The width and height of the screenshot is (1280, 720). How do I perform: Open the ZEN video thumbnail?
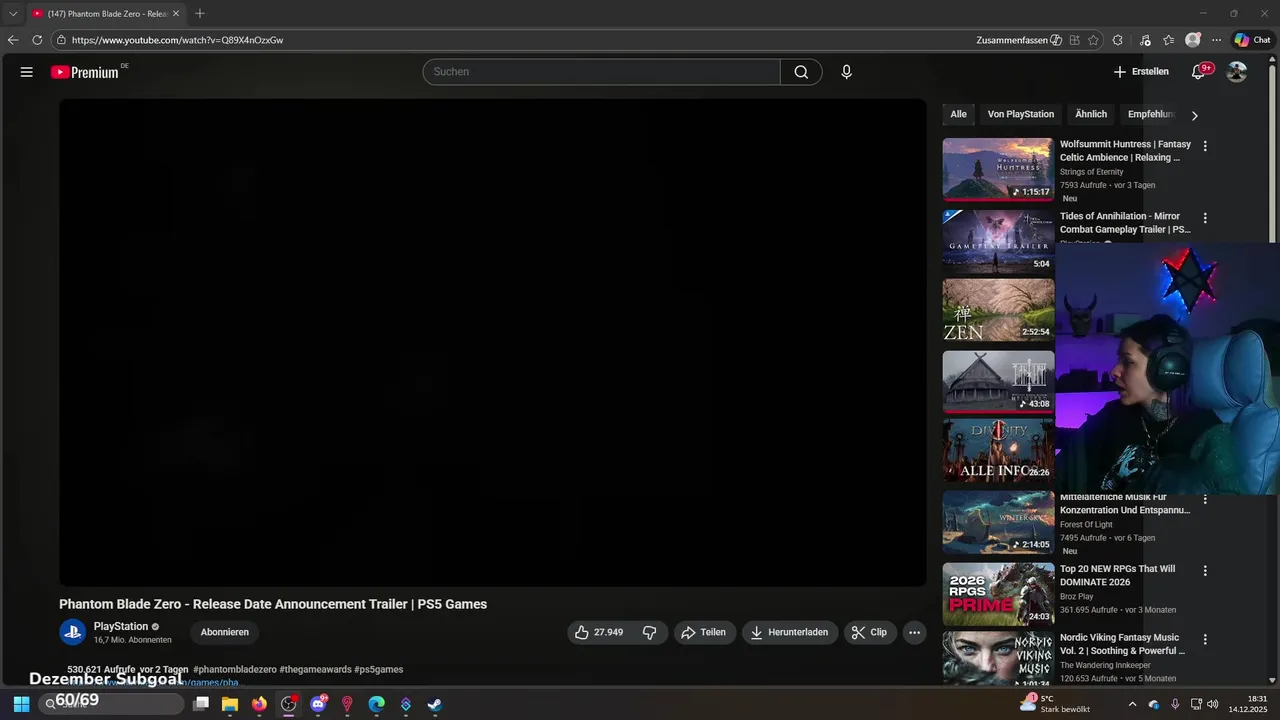[x=998, y=310]
